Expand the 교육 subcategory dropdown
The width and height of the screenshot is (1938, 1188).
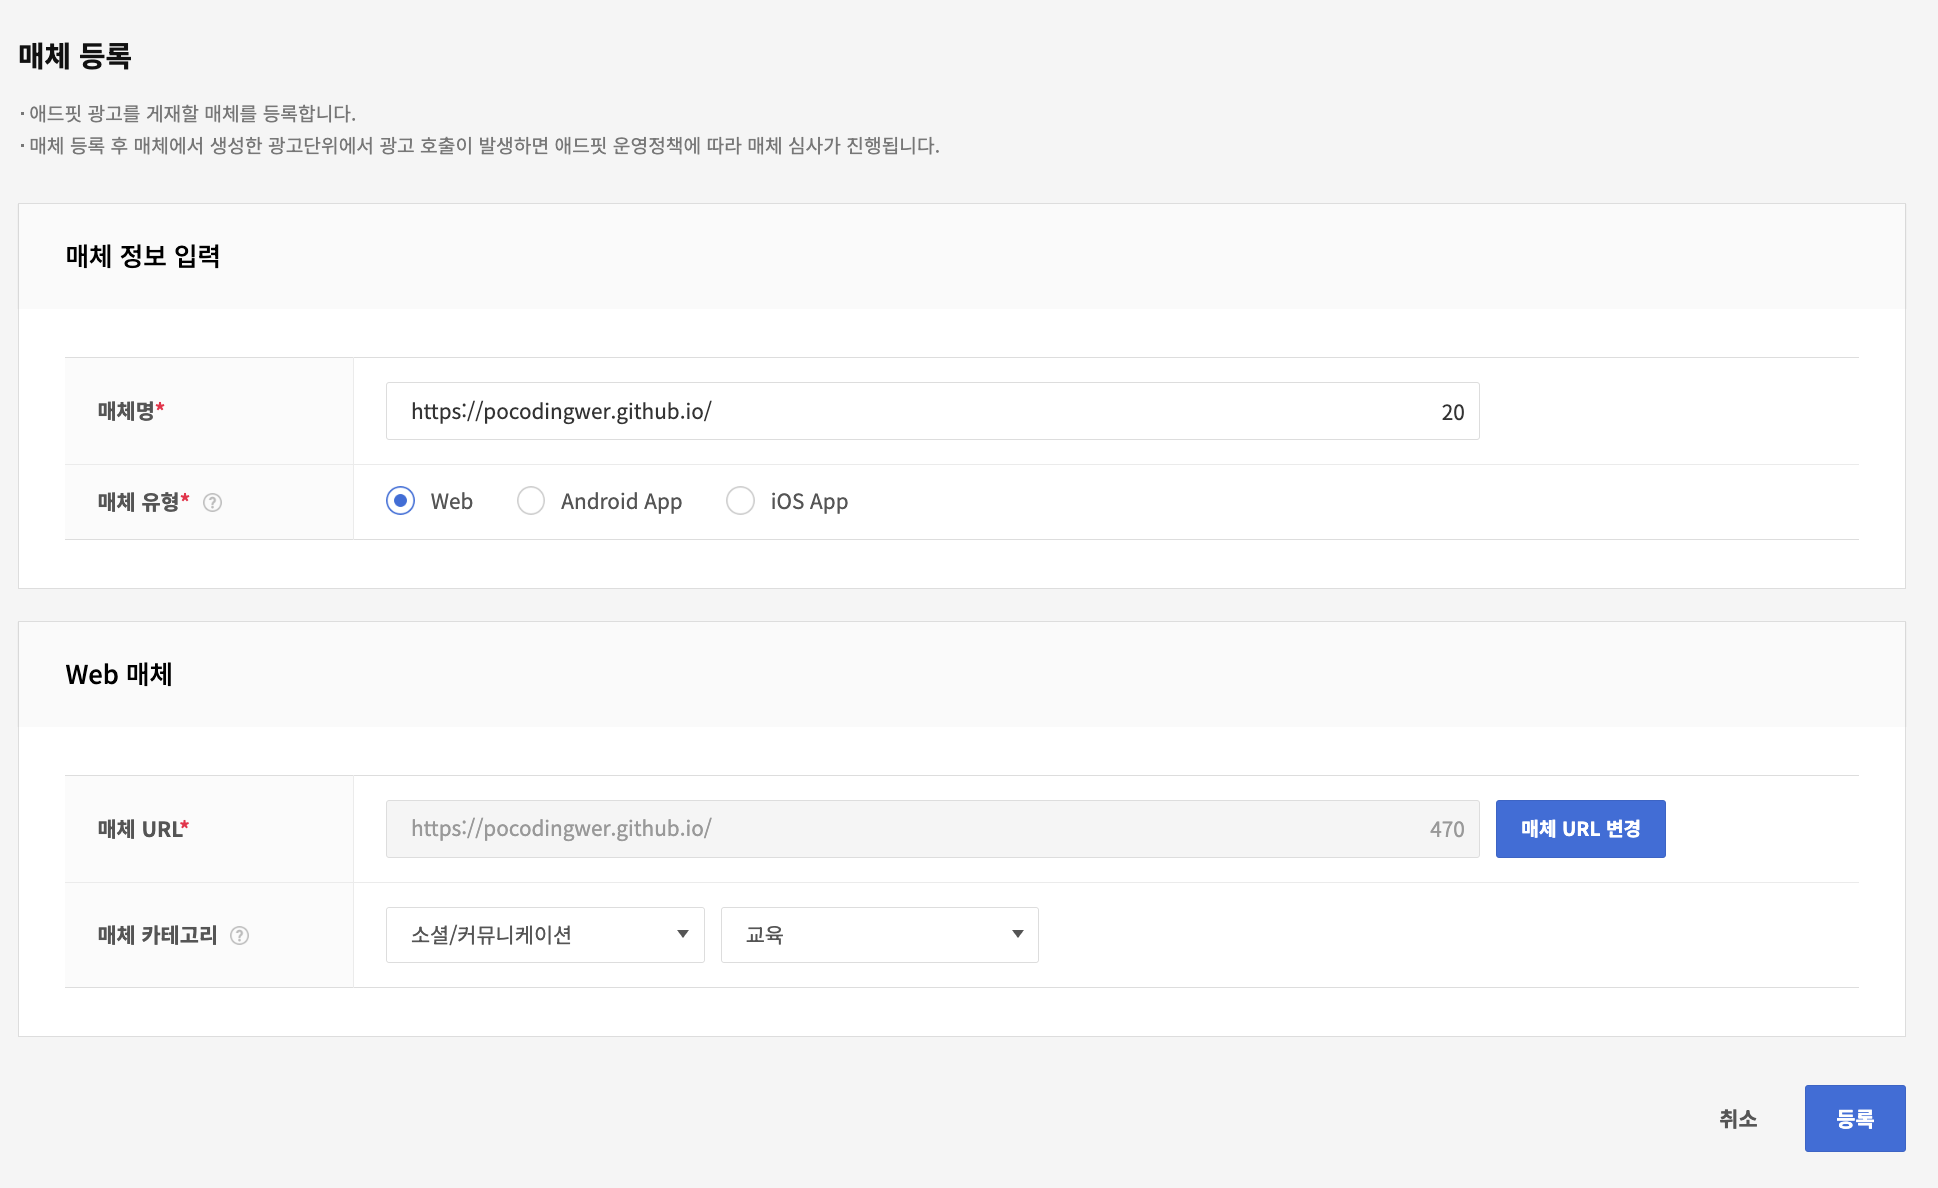[x=879, y=935]
